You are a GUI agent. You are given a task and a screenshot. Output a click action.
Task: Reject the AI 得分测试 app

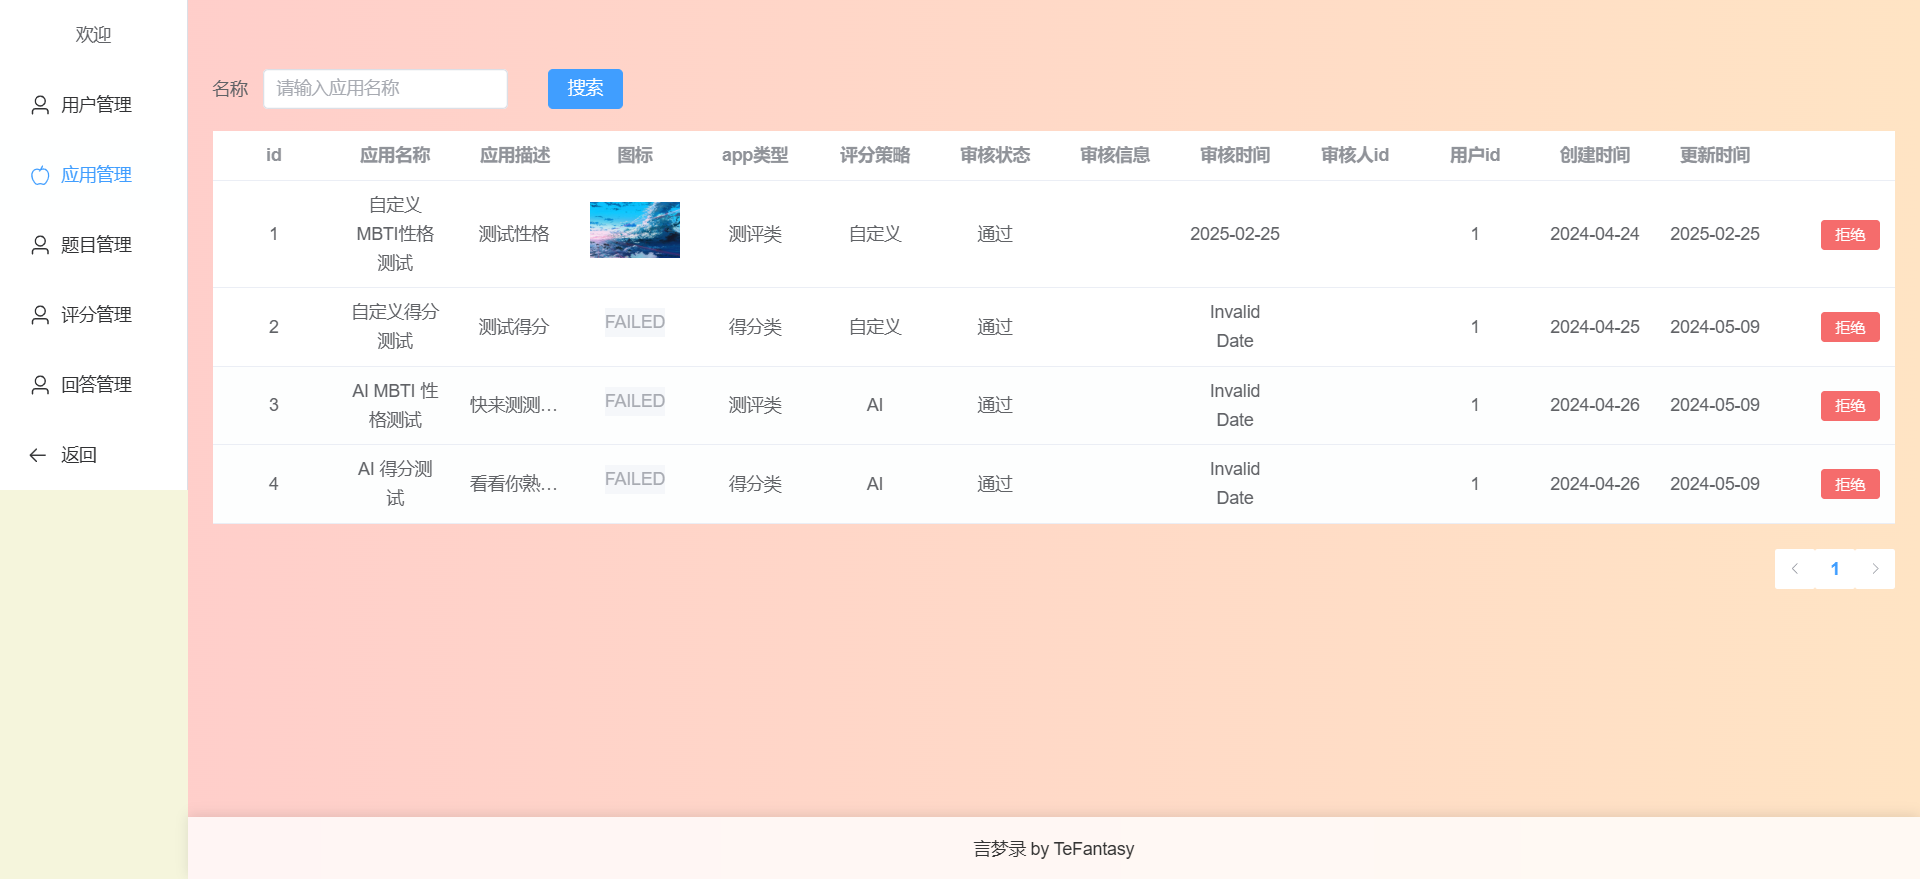coord(1850,484)
